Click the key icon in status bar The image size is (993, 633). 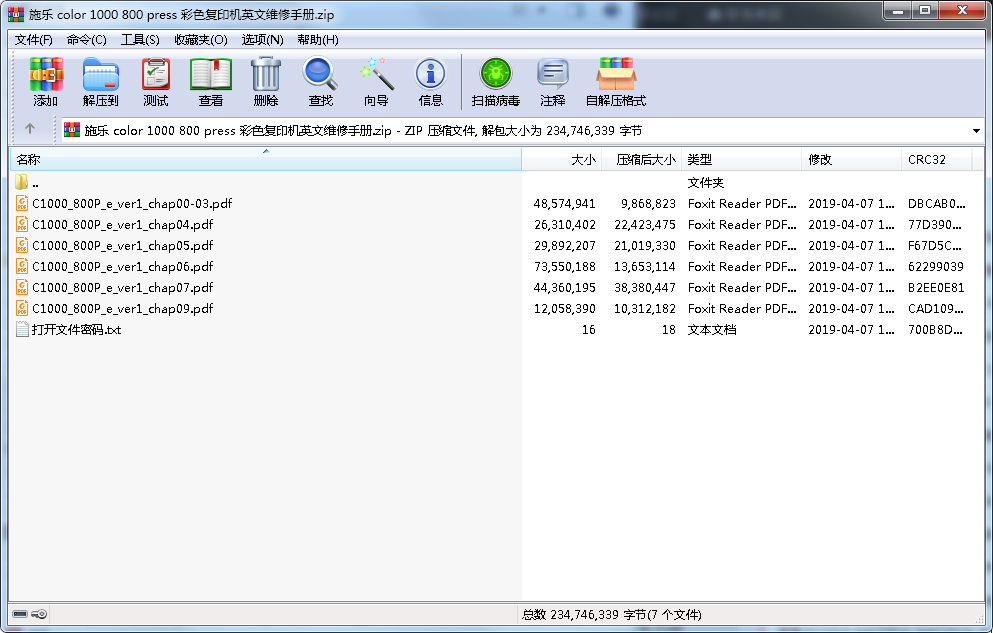pyautogui.click(x=39, y=614)
